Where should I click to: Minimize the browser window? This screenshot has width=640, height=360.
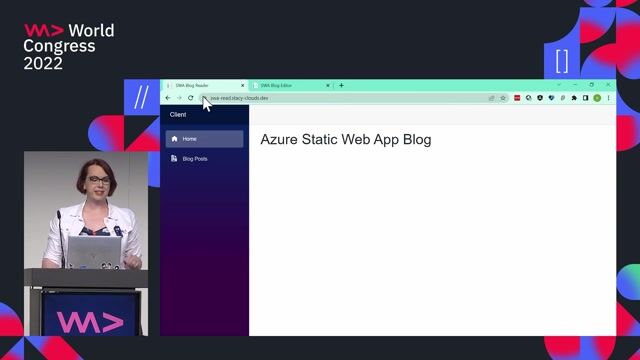click(575, 85)
